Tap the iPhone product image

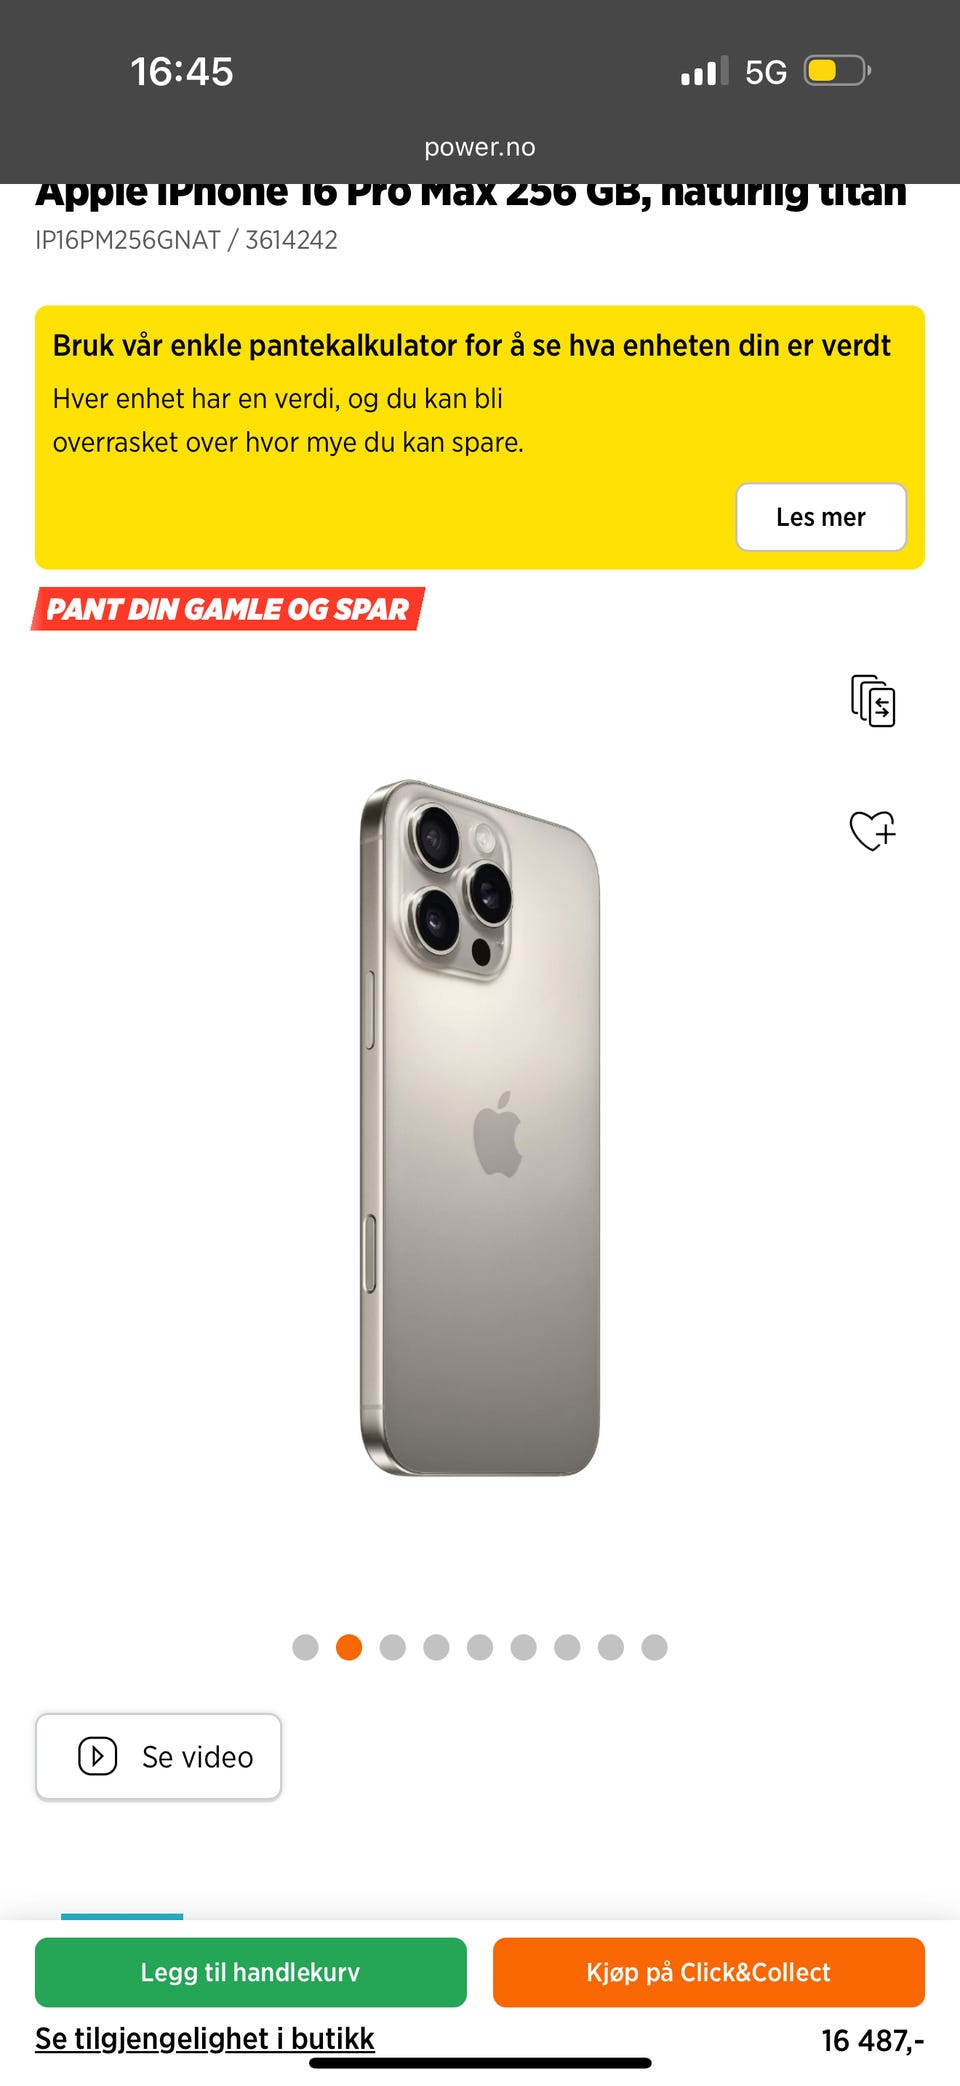click(480, 1127)
